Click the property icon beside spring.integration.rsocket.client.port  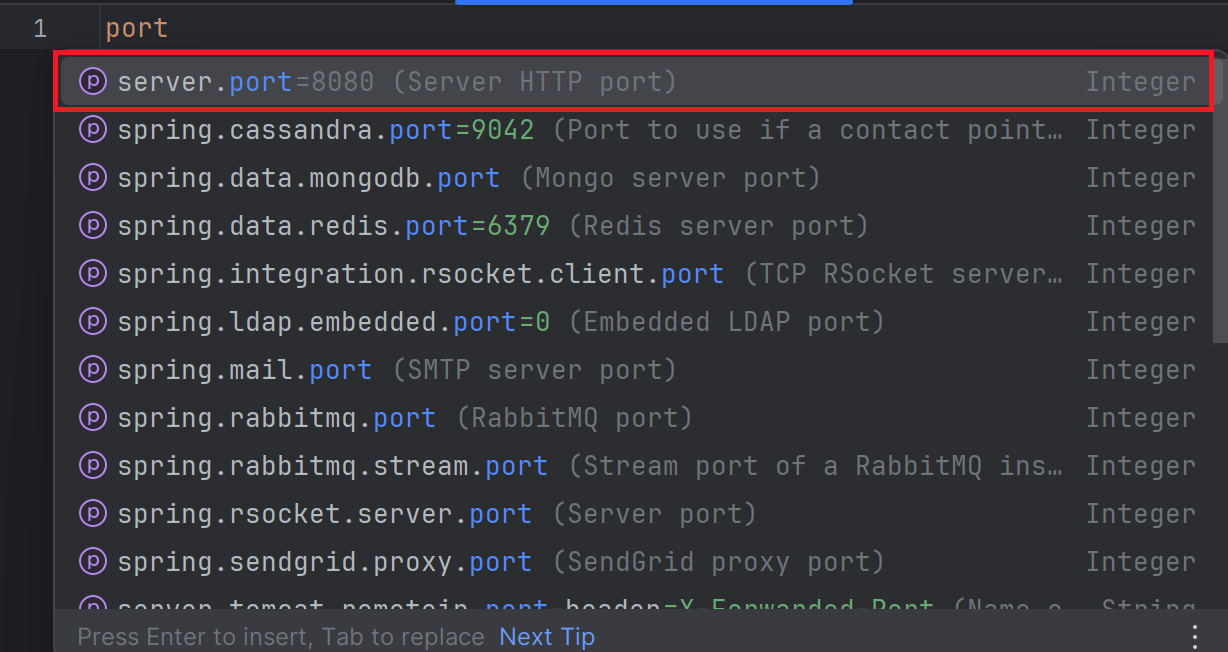coord(92,274)
